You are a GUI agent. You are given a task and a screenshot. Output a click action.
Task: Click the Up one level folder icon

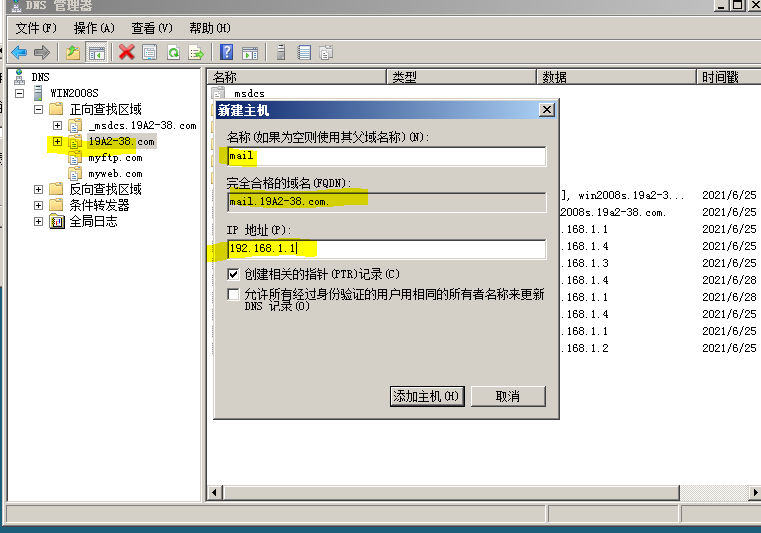(x=73, y=52)
